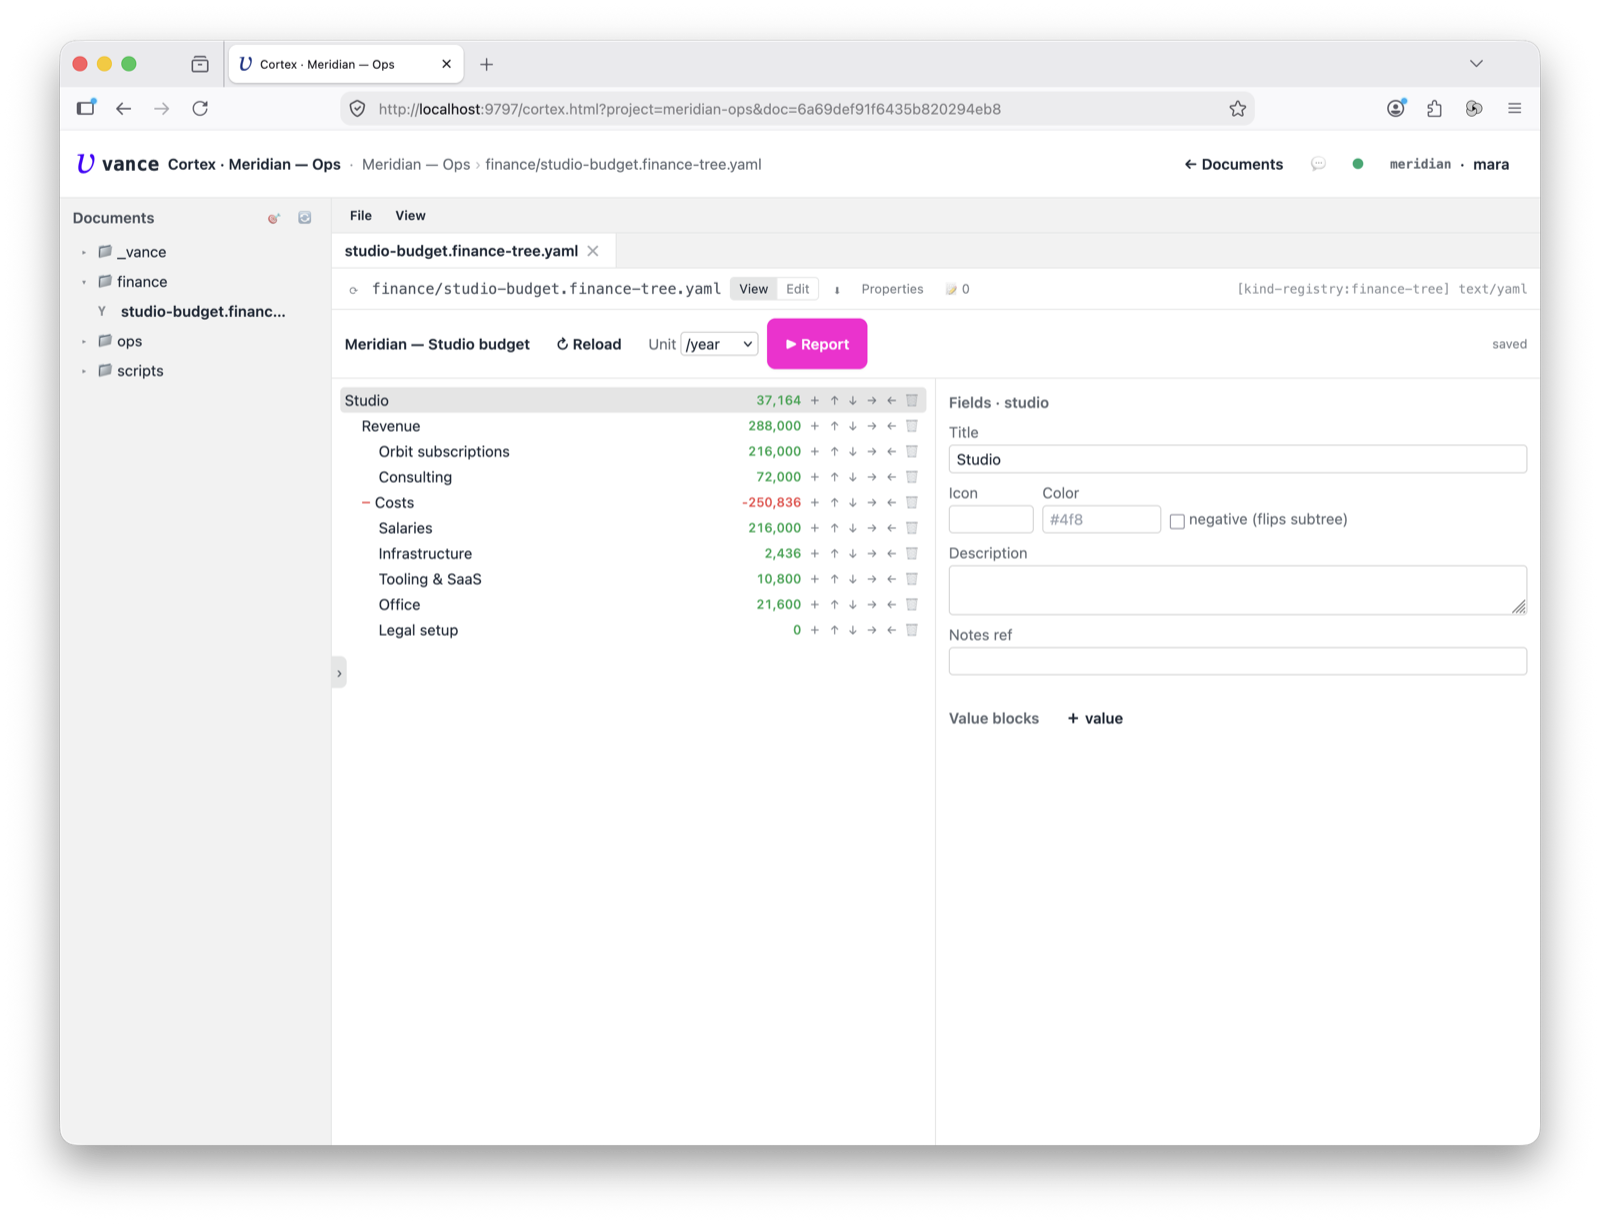
Task: Expand the scripts folder
Action: click(x=84, y=371)
